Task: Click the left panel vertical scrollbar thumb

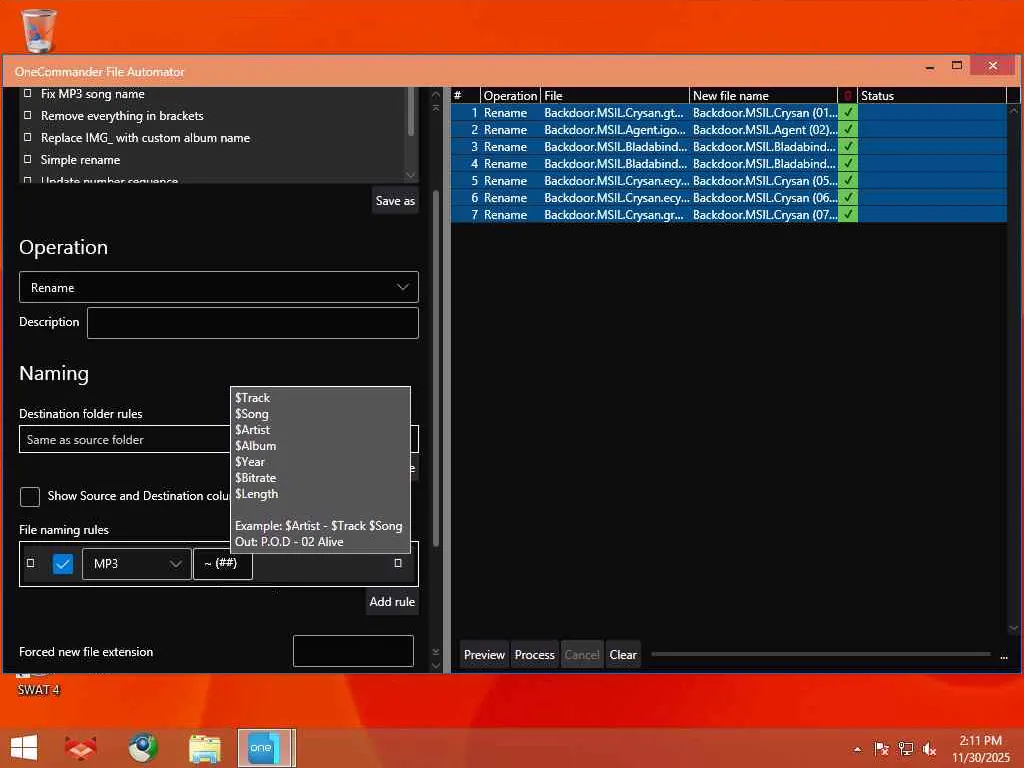Action: (436, 369)
